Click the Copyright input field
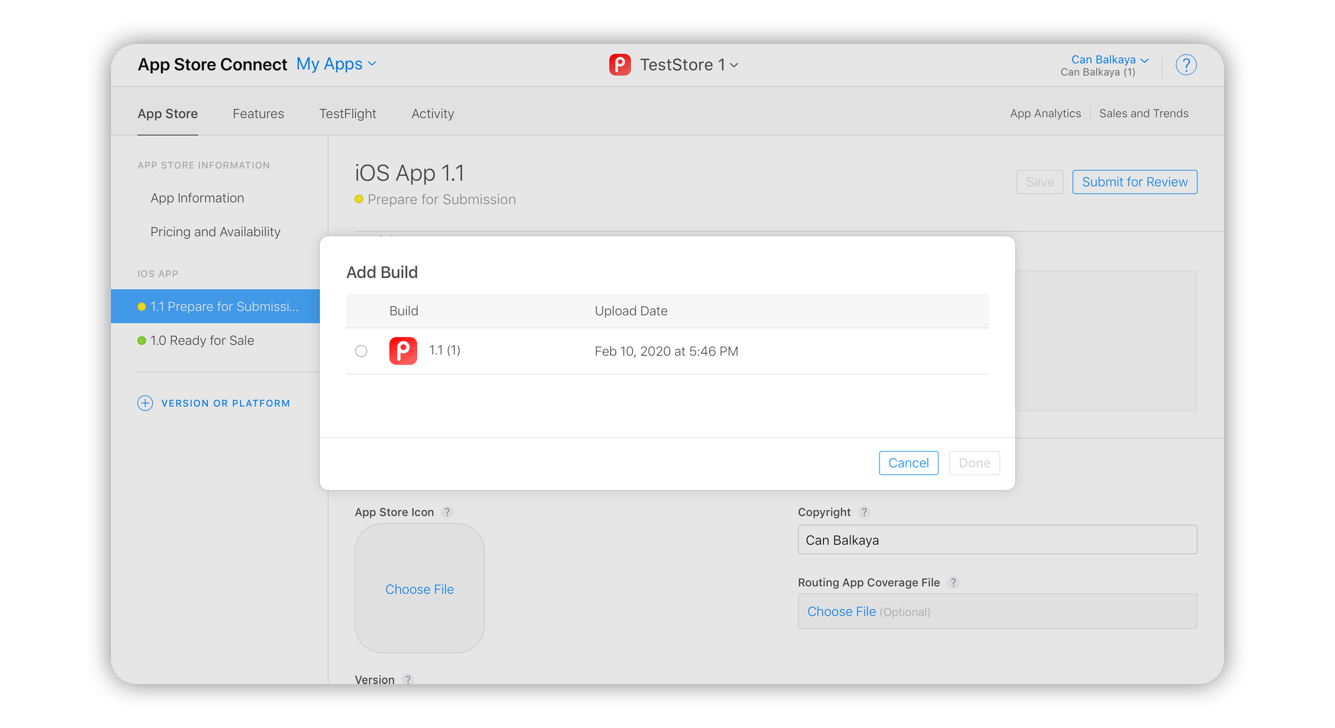Screen dimensions: 1335x728 click(x=997, y=540)
